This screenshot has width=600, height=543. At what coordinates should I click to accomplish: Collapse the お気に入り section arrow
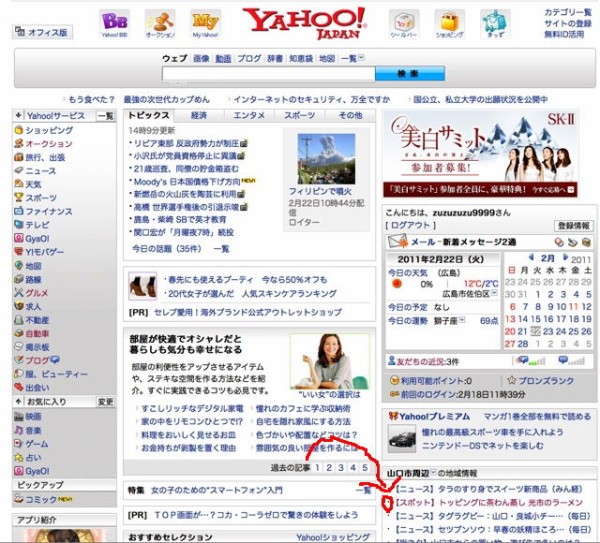coord(18,401)
